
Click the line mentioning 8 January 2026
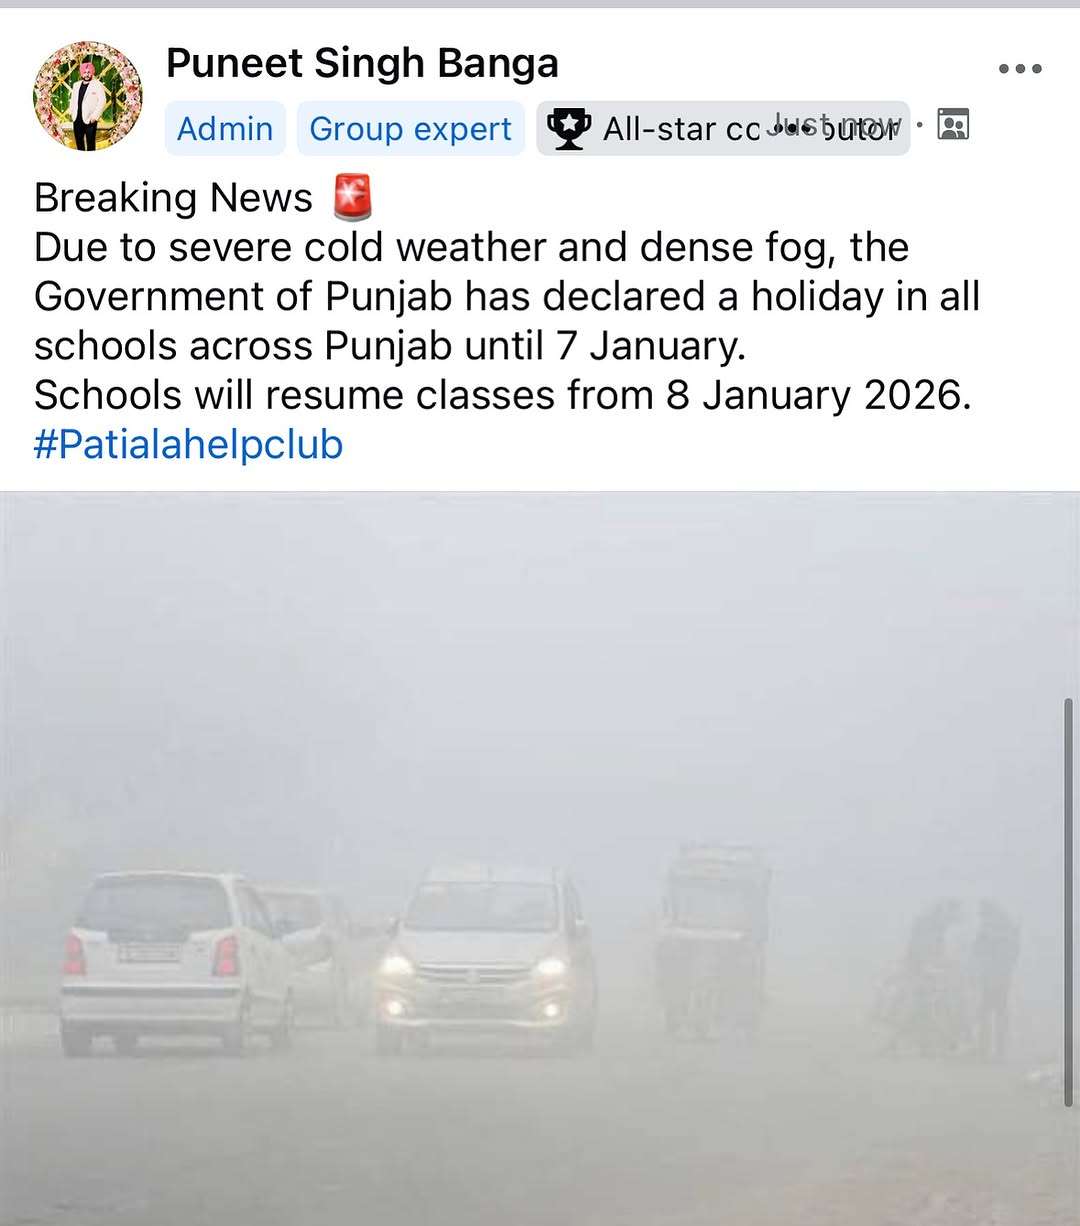(503, 395)
